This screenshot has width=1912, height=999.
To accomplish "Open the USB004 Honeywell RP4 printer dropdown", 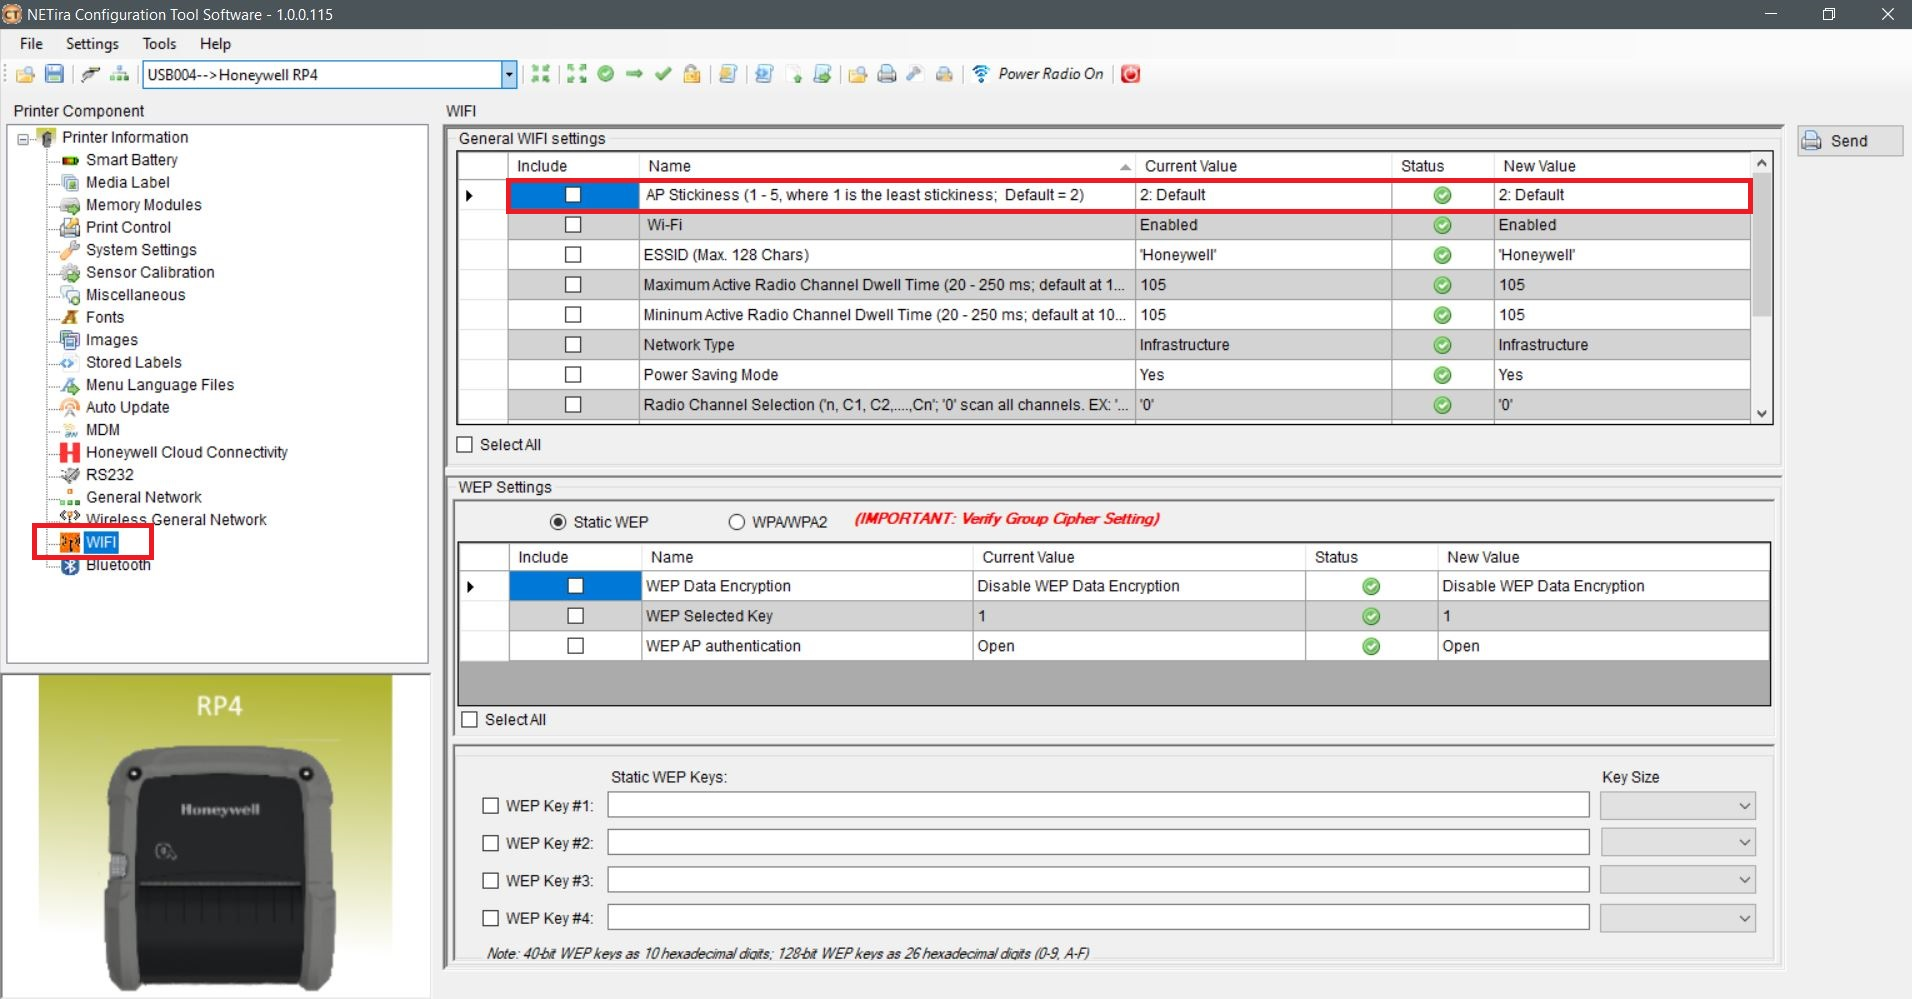I will pos(509,75).
